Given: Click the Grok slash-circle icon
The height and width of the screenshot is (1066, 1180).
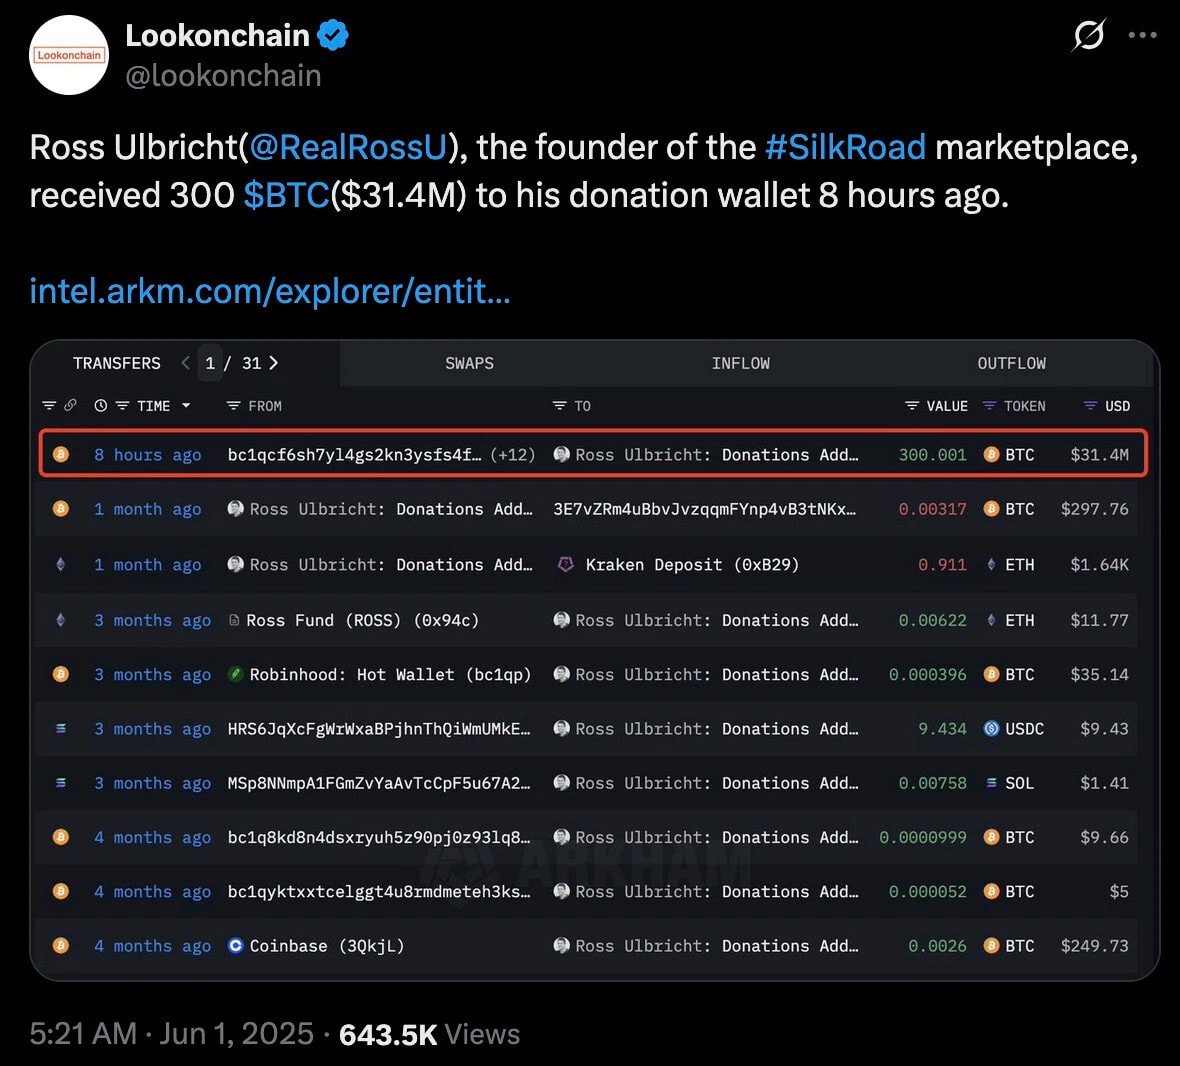Looking at the screenshot, I should (1088, 35).
